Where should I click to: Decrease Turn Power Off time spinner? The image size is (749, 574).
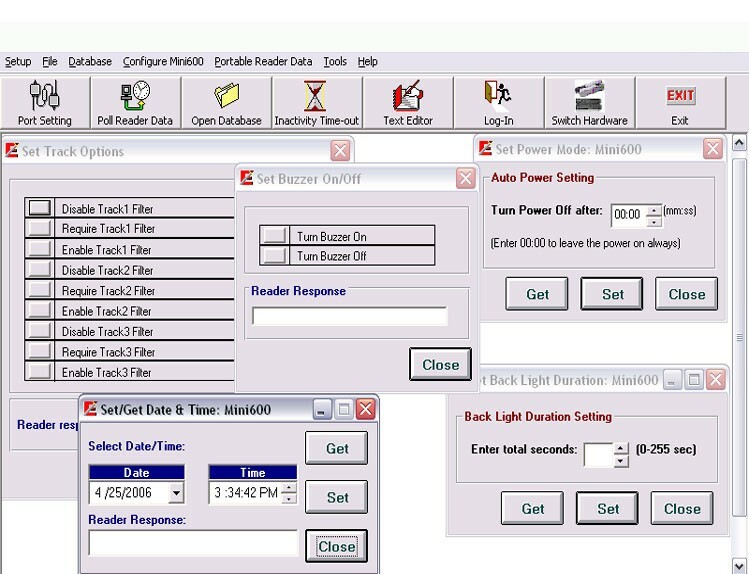pos(654,222)
